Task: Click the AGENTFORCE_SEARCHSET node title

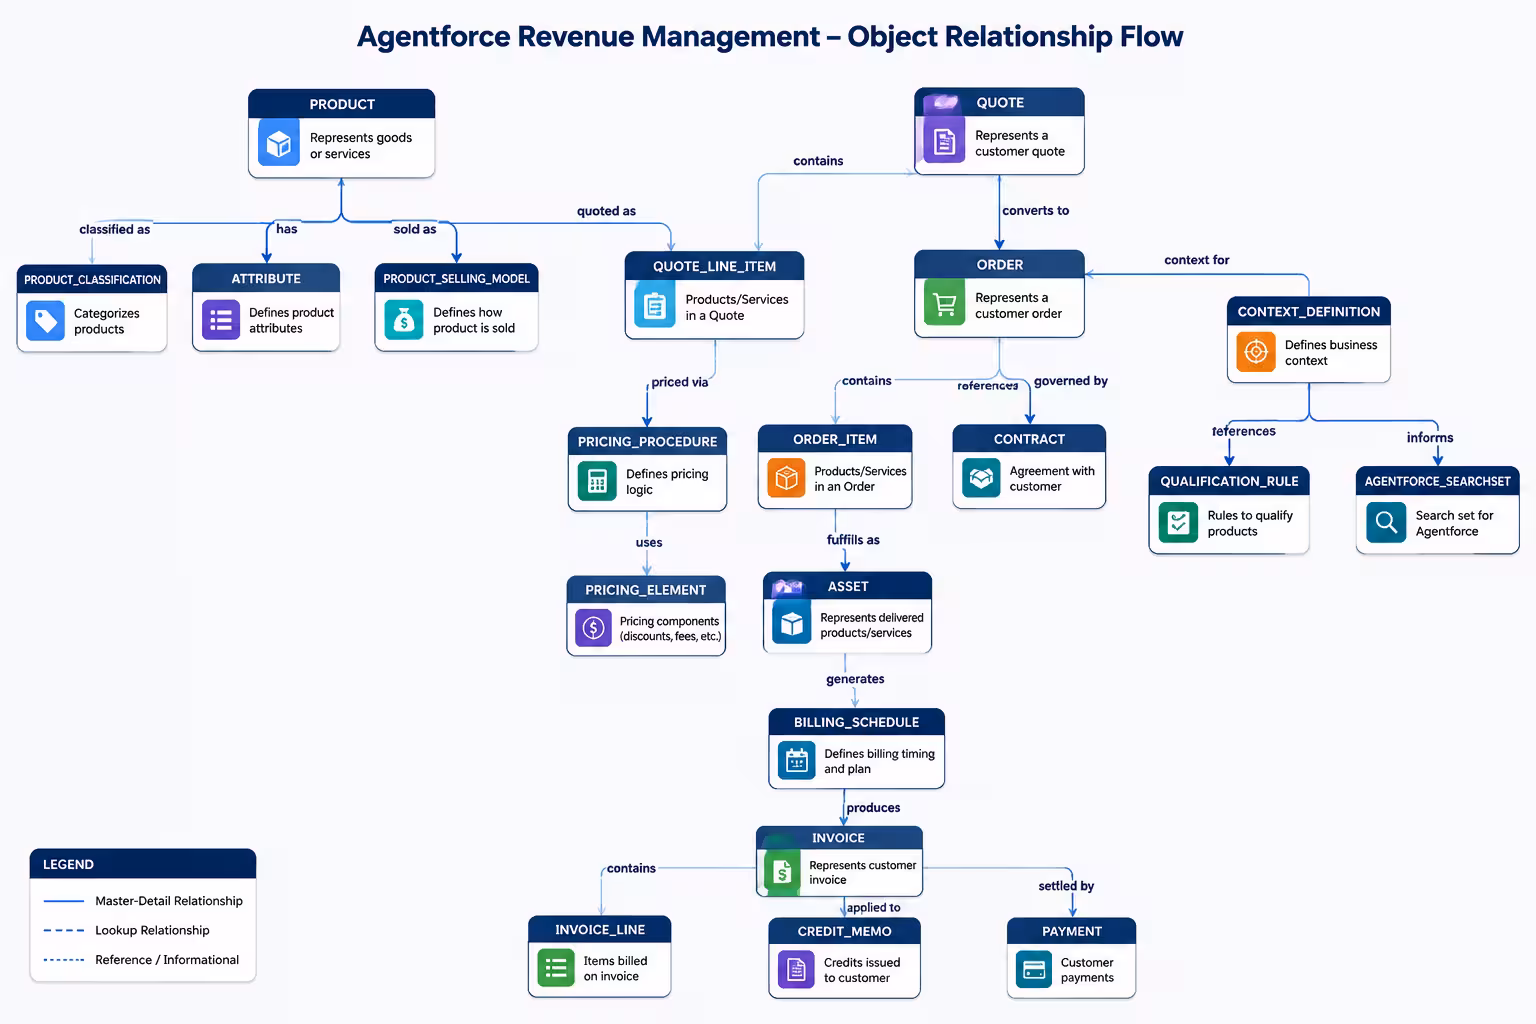Action: click(1437, 481)
